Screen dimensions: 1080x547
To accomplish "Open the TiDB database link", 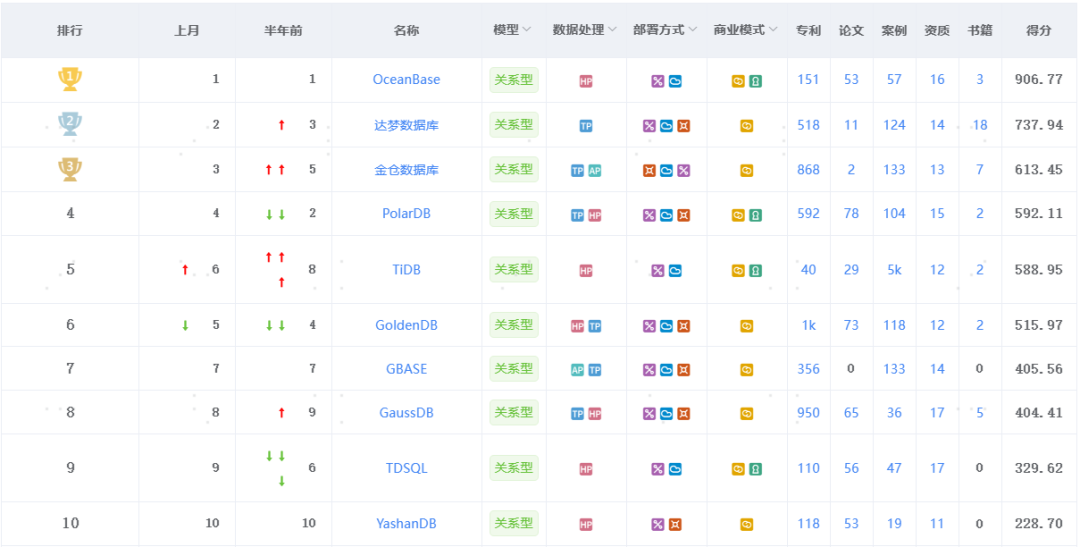I will click(406, 269).
